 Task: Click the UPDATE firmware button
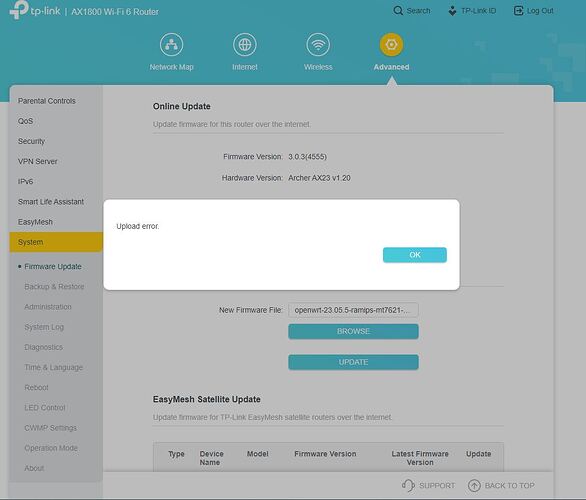[353, 362]
